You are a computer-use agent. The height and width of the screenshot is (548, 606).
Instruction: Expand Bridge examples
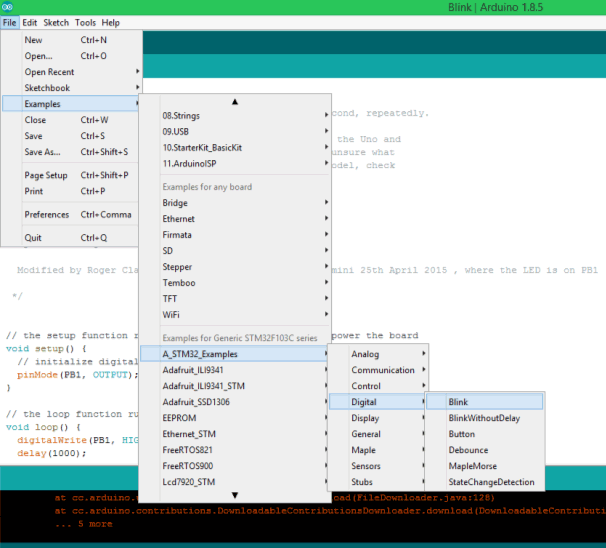pyautogui.click(x=235, y=203)
